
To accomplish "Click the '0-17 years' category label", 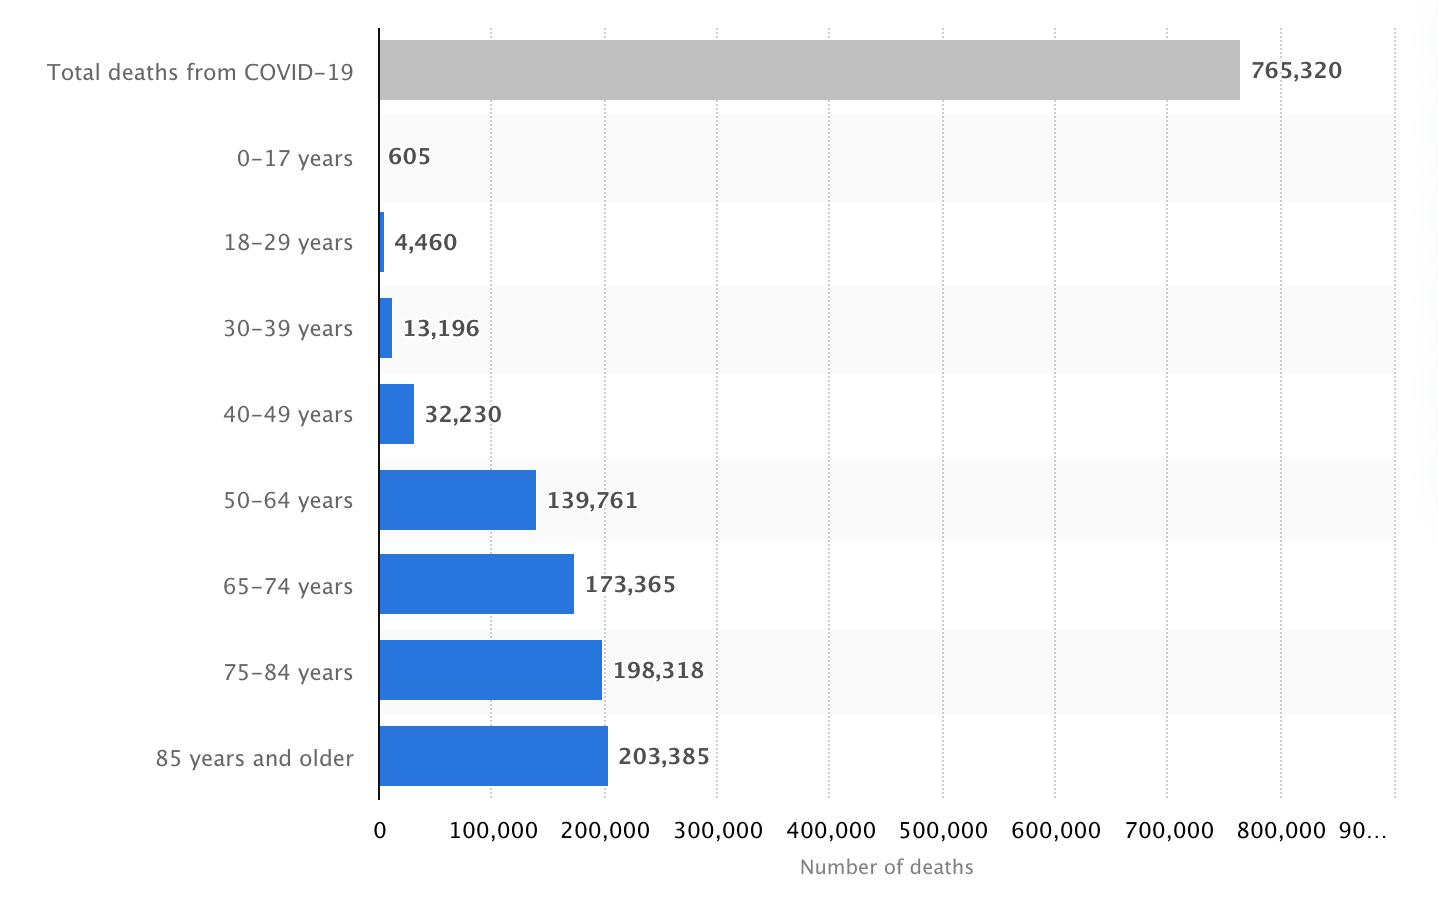I will point(295,158).
